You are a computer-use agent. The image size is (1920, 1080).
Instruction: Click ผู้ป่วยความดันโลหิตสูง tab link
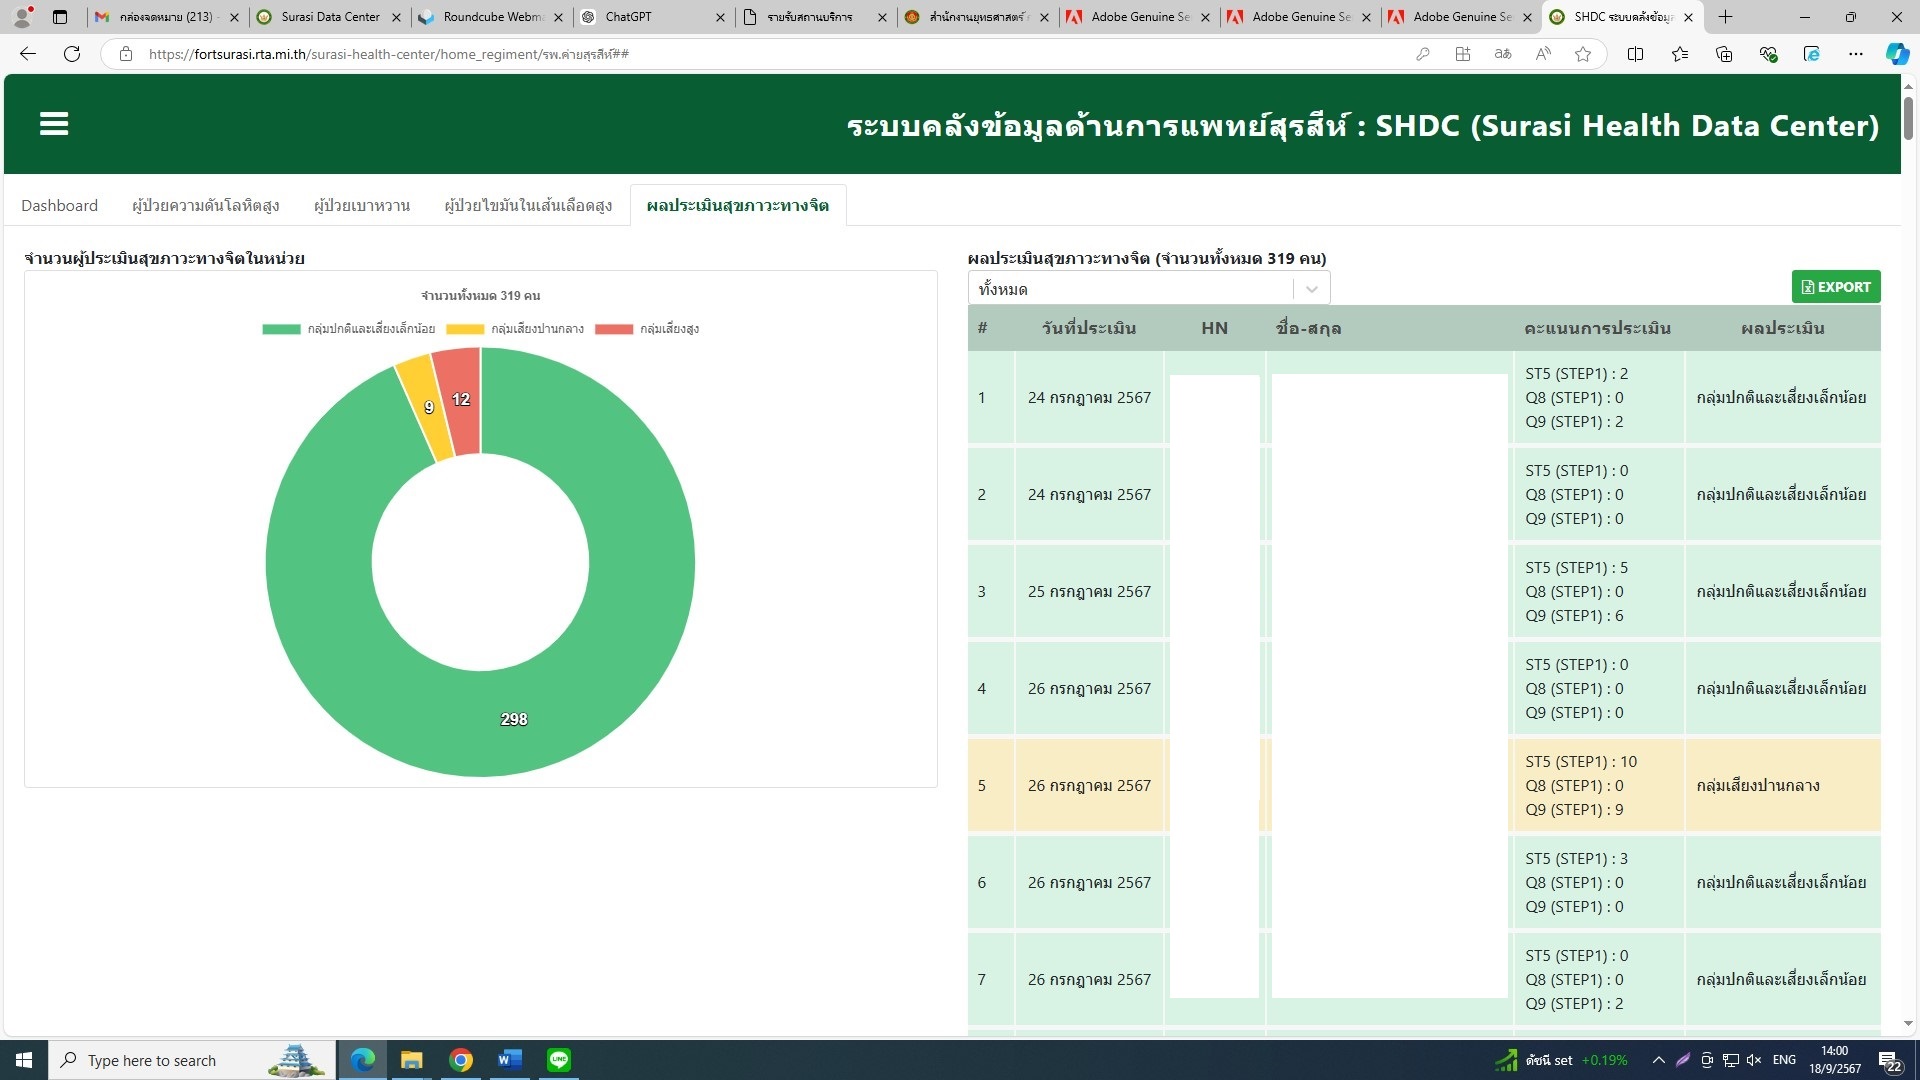click(205, 205)
